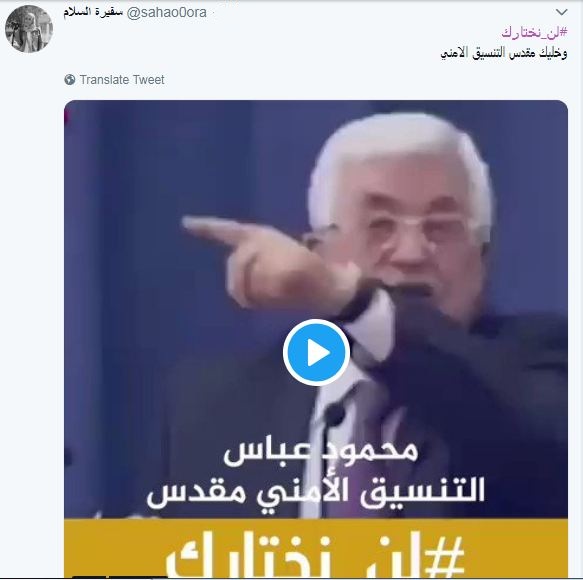Click the yellow #لن نختارك banner
The height and width of the screenshot is (580, 583).
point(316,548)
